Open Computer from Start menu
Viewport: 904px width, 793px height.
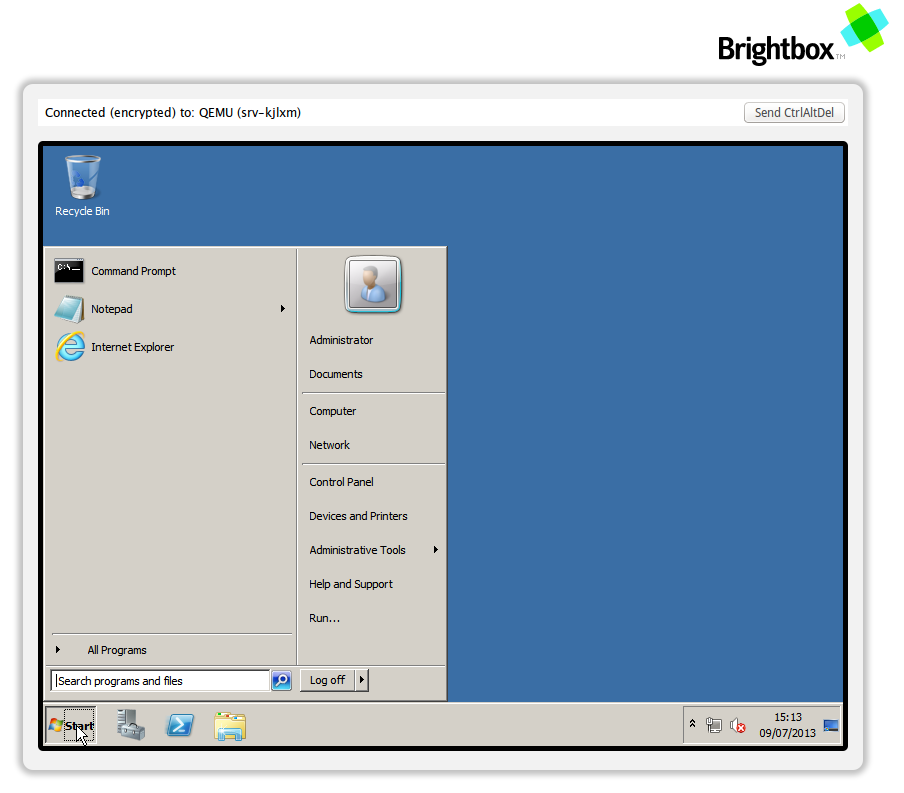333,411
